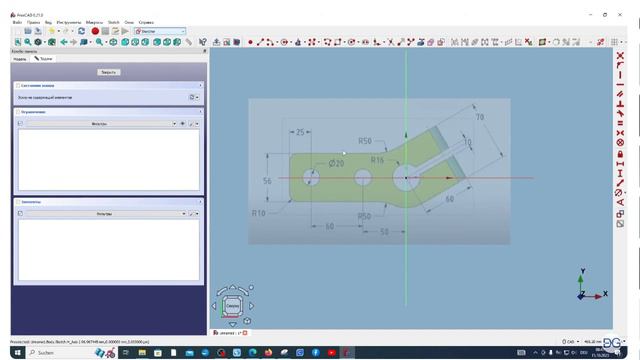
Task: Click the isometric view cube icon
Action: click(x=113, y=42)
